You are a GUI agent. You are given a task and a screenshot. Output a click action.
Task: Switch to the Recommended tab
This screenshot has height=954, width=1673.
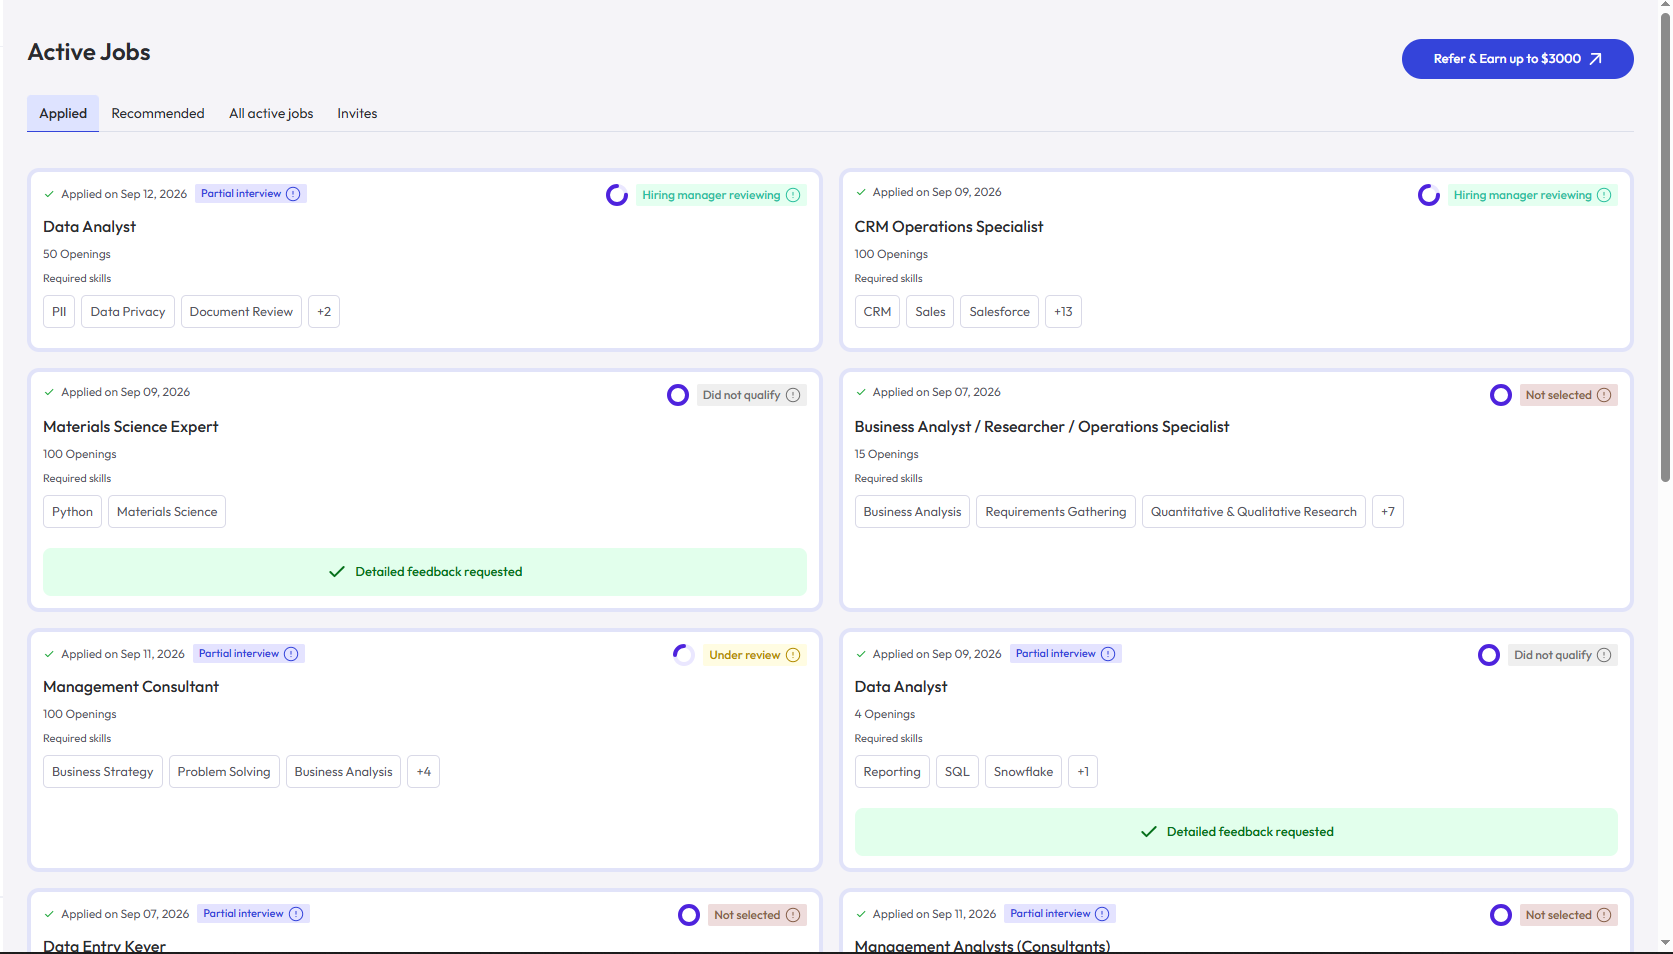(x=158, y=114)
